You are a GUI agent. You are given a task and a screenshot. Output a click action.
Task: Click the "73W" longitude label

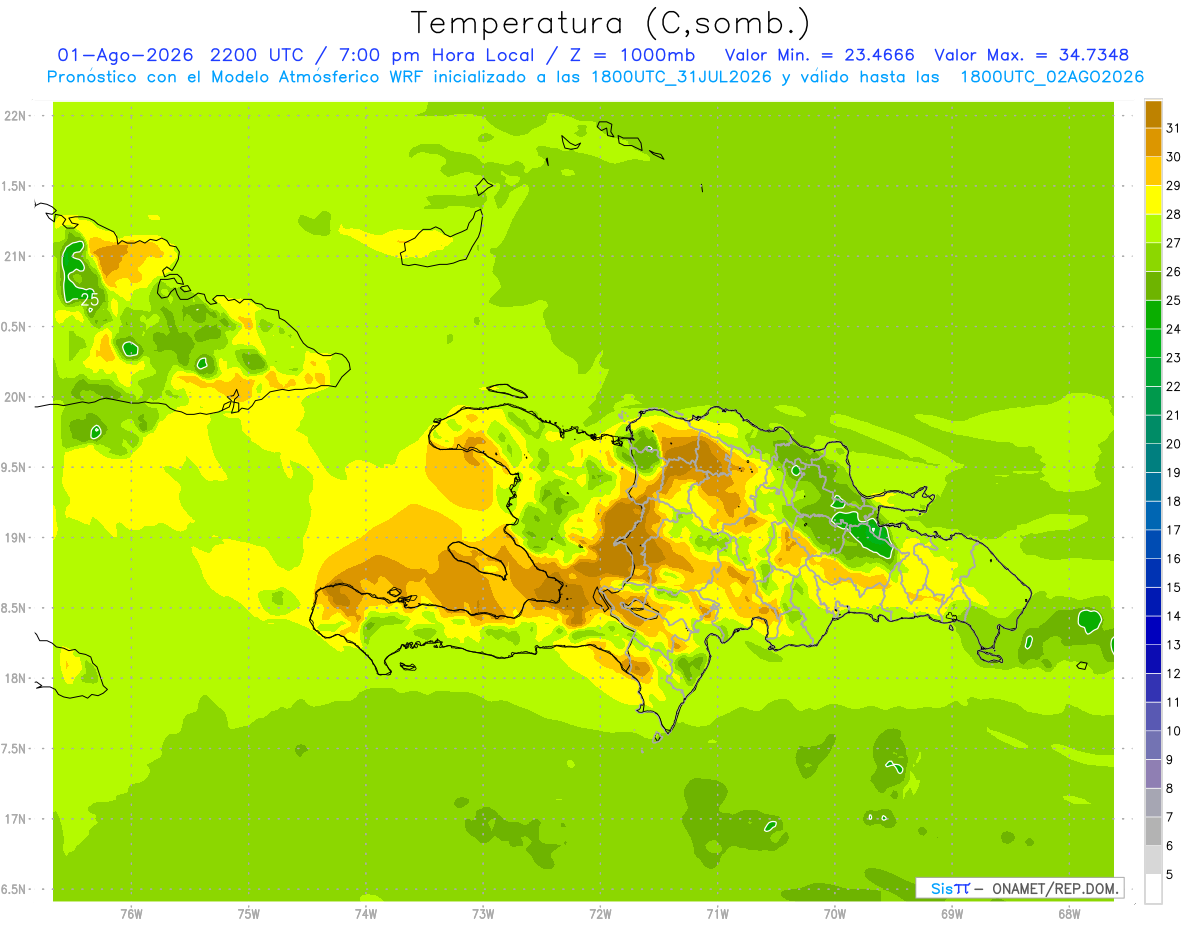[483, 914]
